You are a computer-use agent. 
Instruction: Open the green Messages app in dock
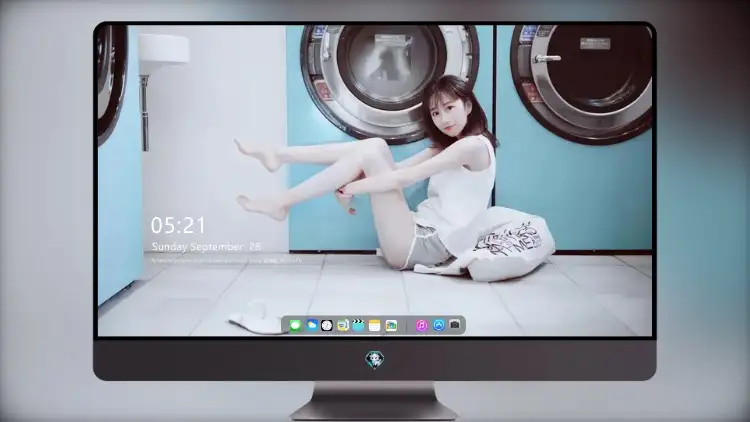(x=295, y=326)
